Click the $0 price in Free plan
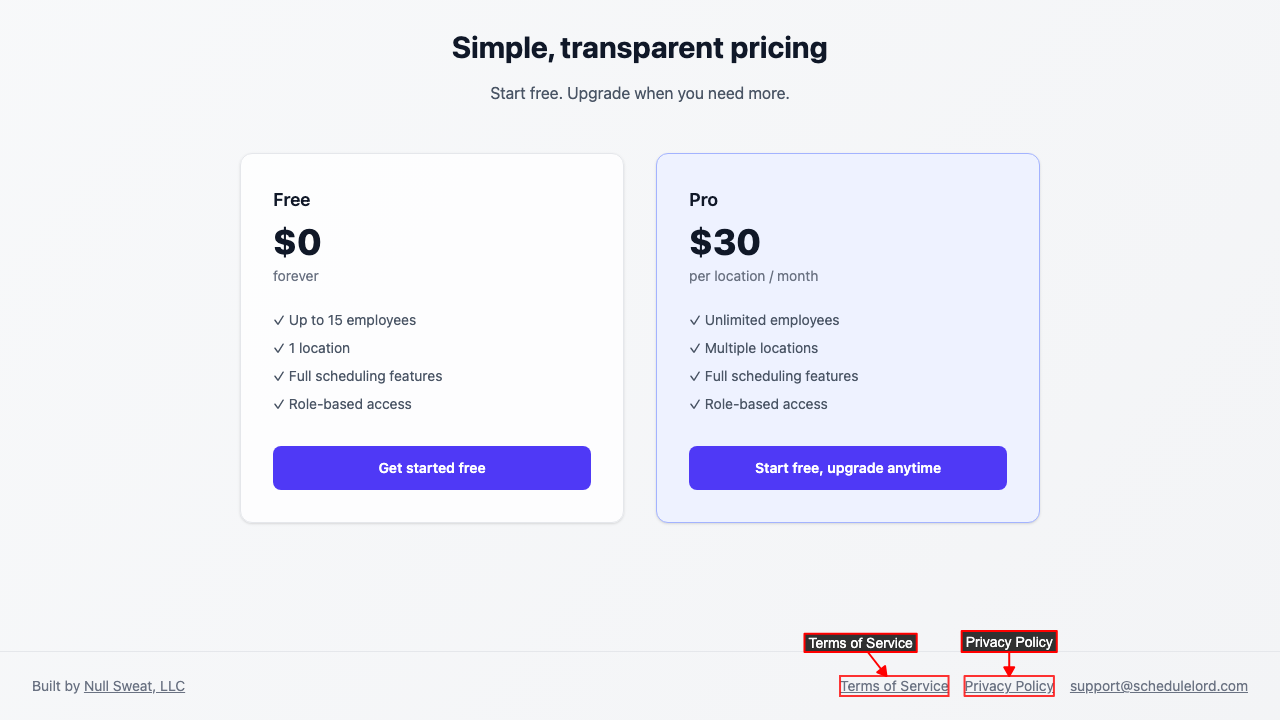This screenshot has height=720, width=1280. [297, 242]
